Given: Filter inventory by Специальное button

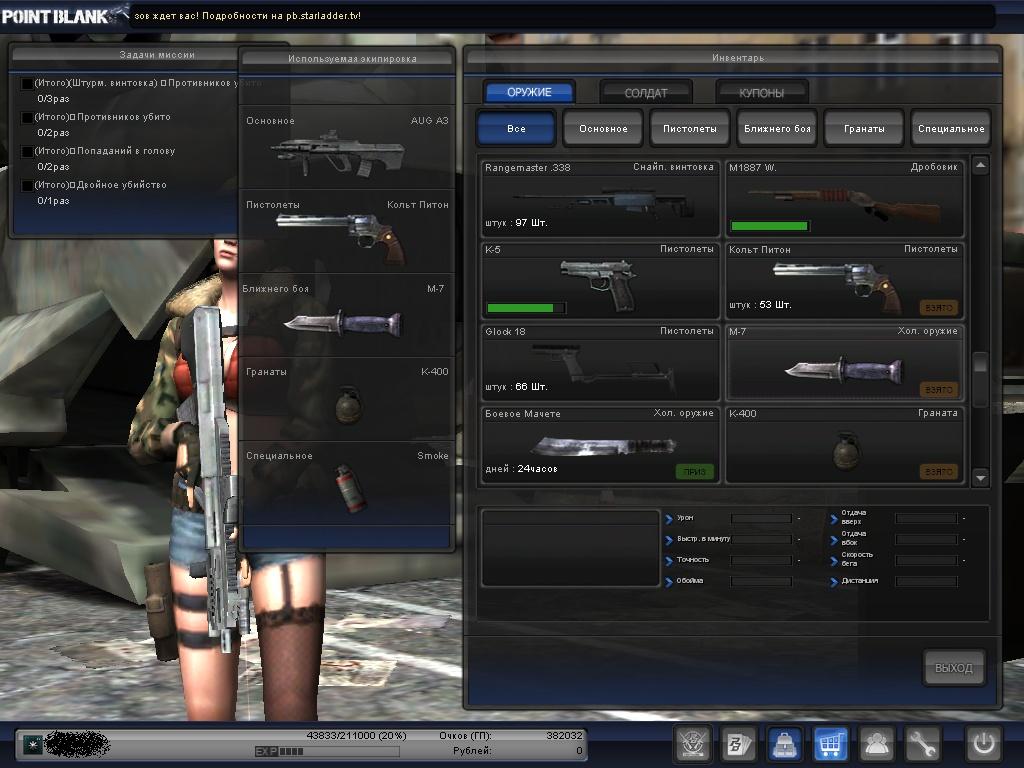Looking at the screenshot, I should tap(951, 129).
